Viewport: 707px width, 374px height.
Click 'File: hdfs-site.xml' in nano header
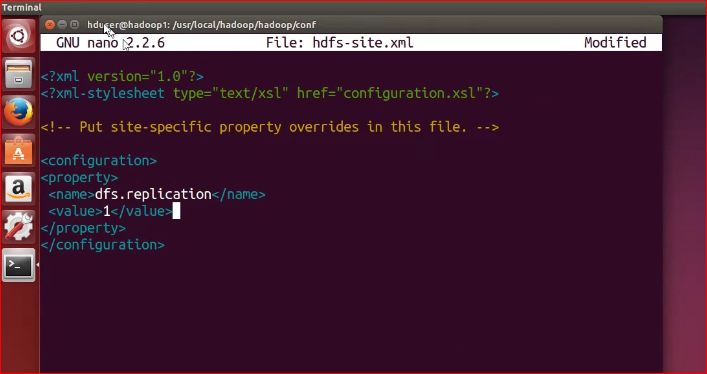pos(340,43)
